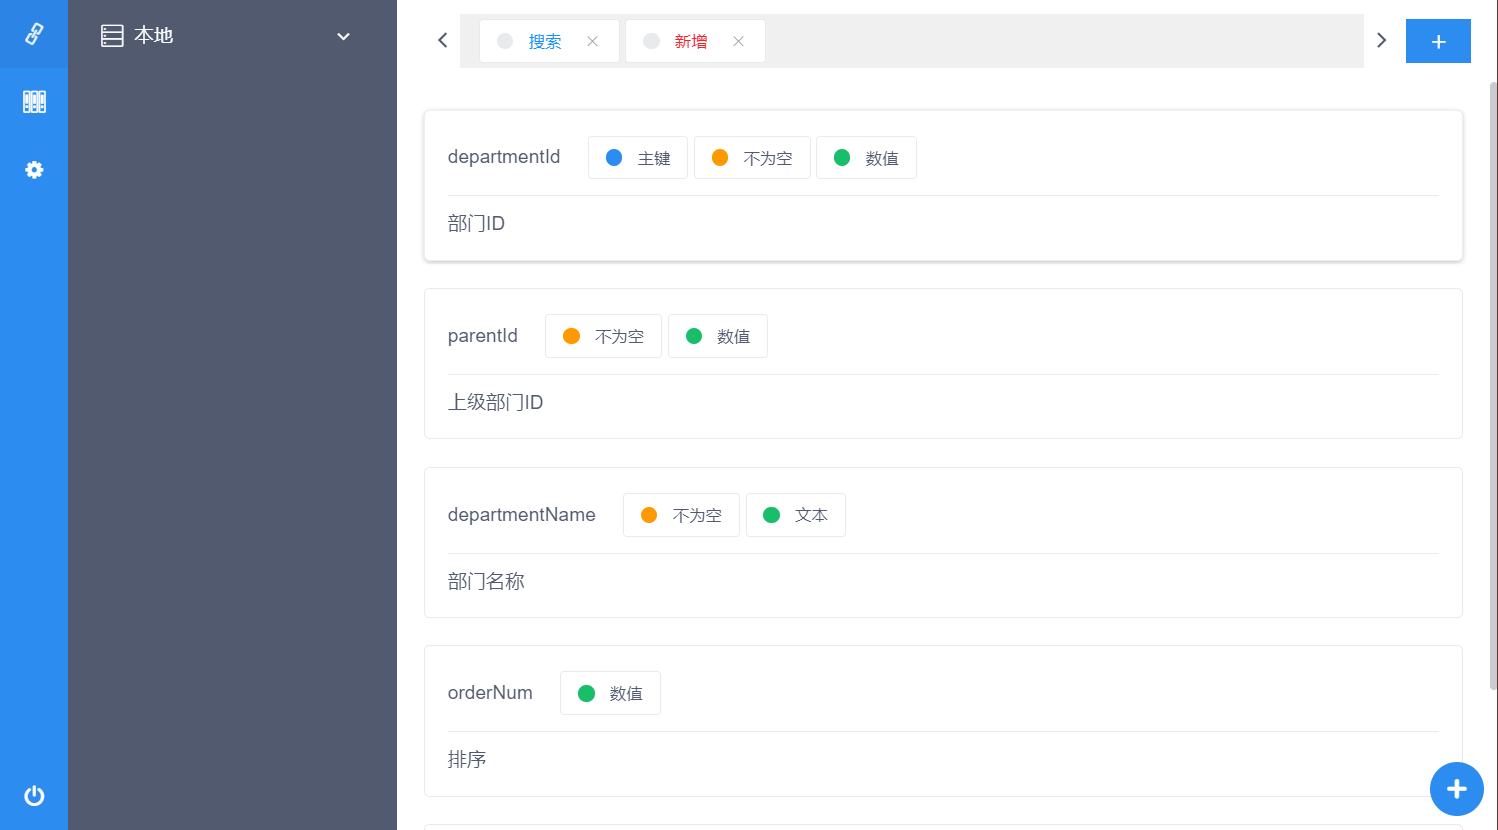Click the 排序 description text
This screenshot has height=830, width=1498.
pos(467,760)
